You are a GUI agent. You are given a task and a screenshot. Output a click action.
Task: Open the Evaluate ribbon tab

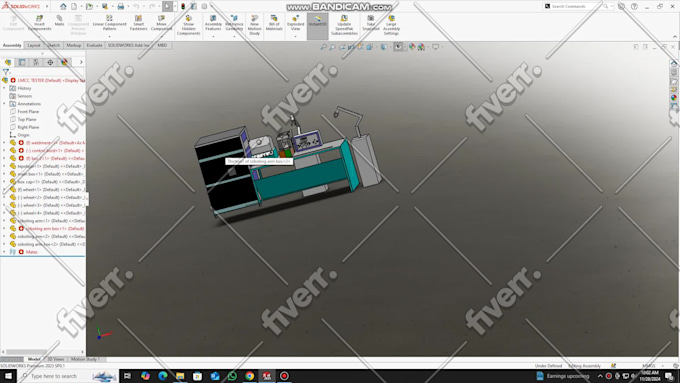point(94,45)
